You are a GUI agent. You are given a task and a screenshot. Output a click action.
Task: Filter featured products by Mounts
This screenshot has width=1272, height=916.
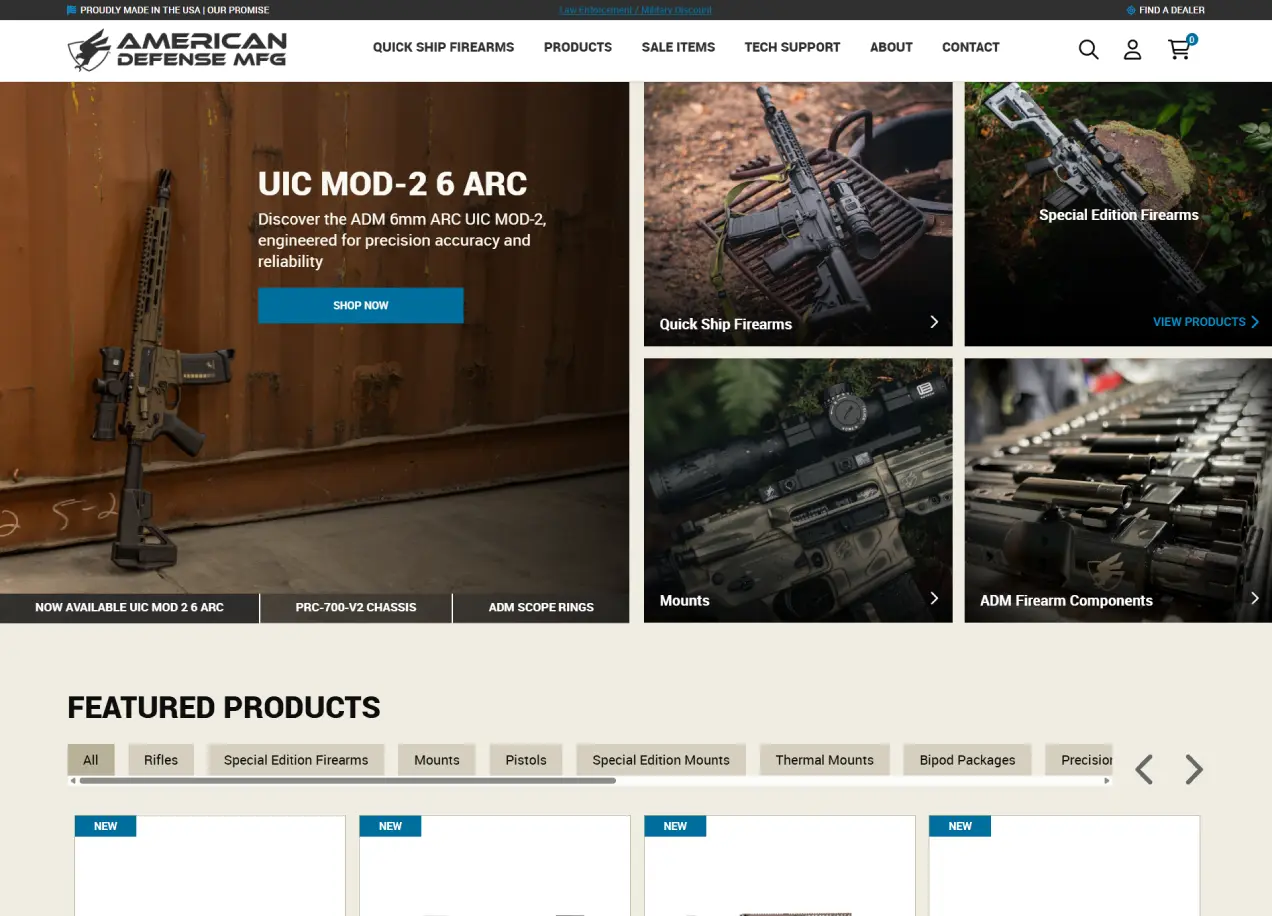click(x=437, y=760)
